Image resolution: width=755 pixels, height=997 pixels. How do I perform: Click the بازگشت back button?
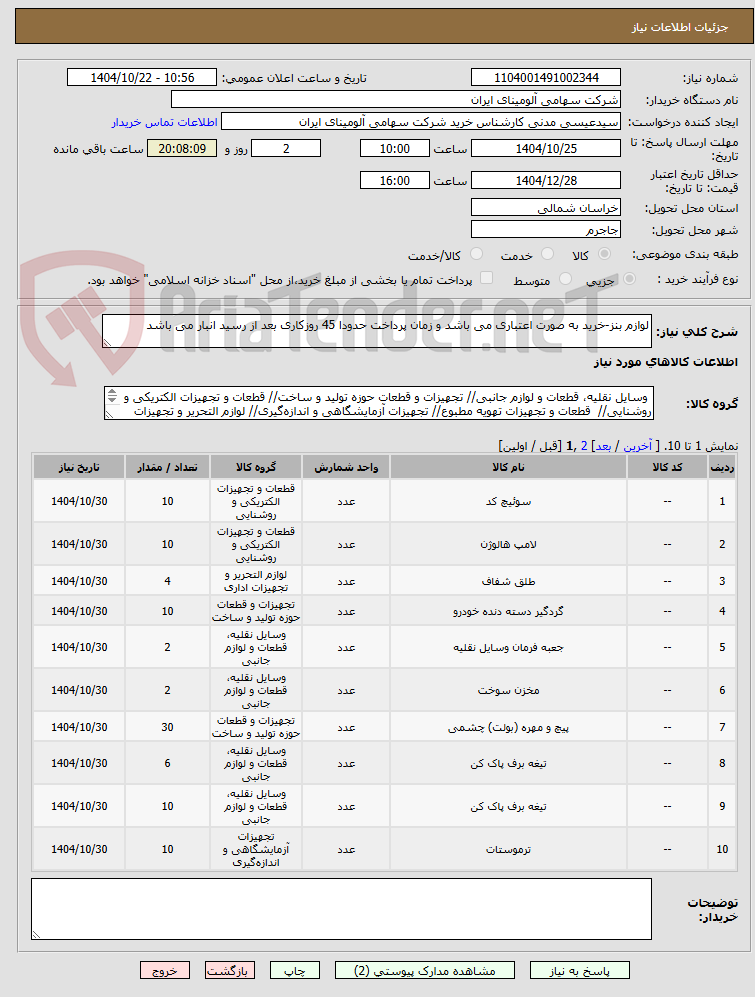tap(230, 970)
